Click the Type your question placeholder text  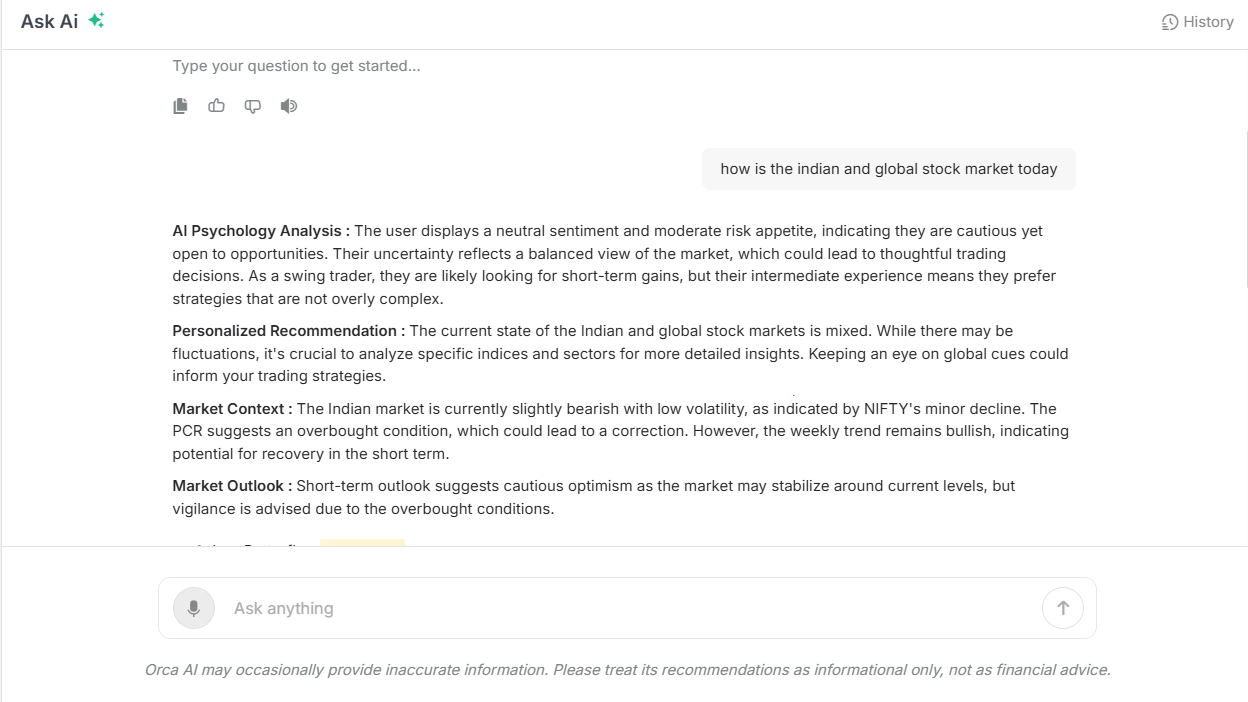click(296, 66)
